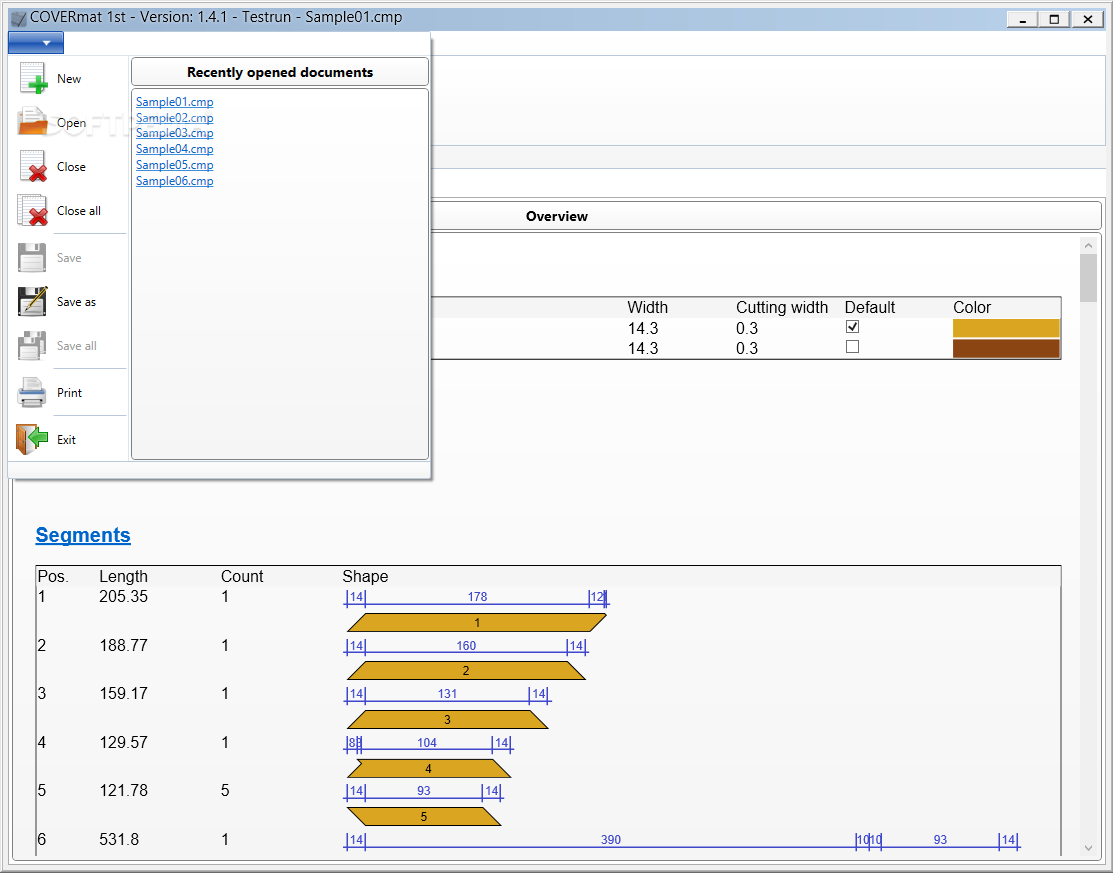The width and height of the screenshot is (1113, 873).
Task: Select the Exit menu entry label
Action: point(66,439)
